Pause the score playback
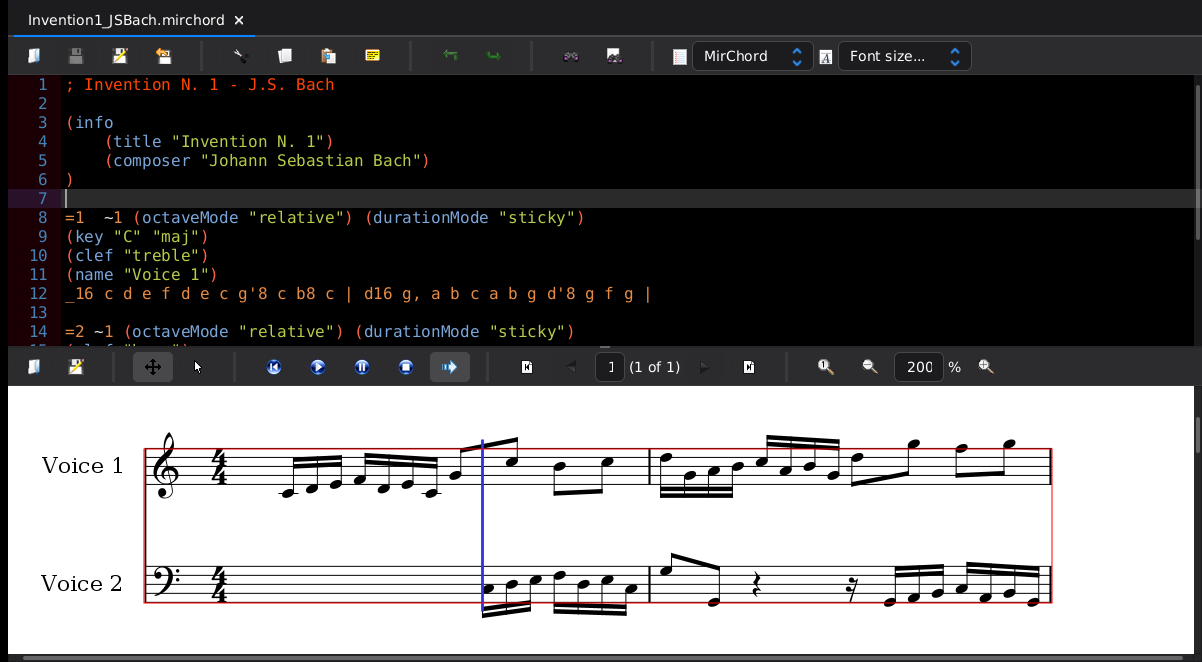 point(362,367)
